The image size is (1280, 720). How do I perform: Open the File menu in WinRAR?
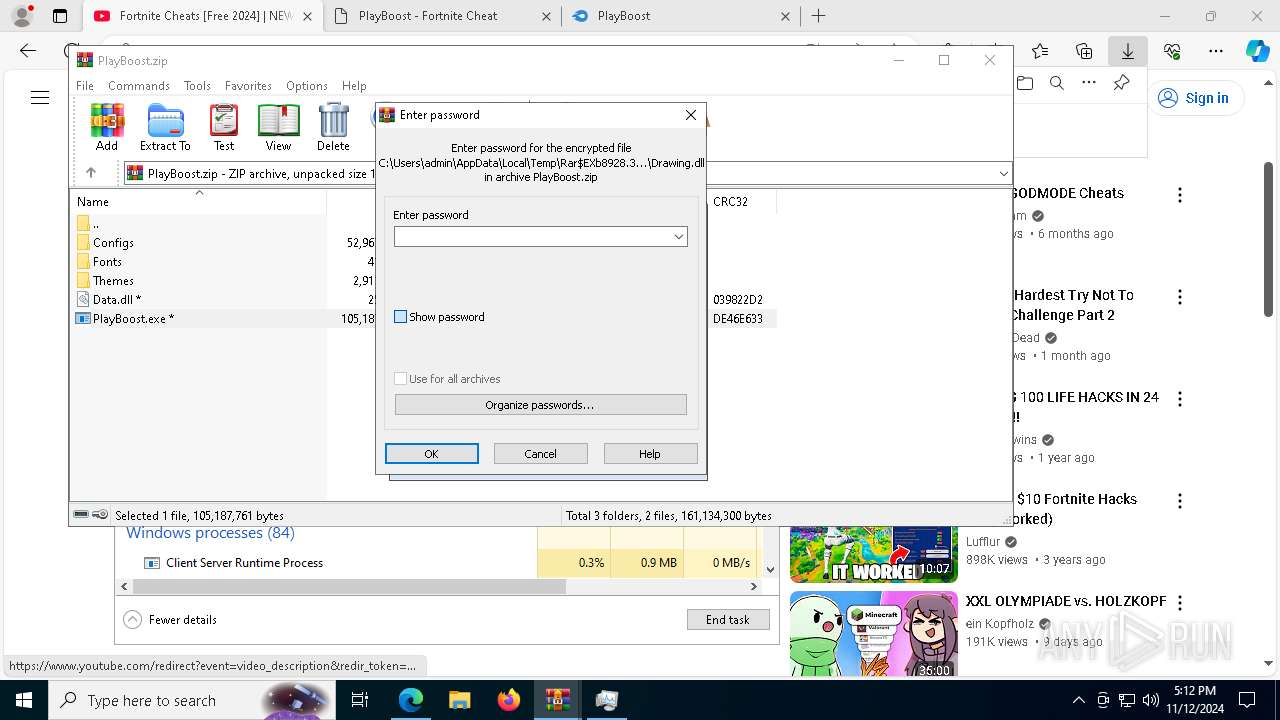(x=85, y=86)
